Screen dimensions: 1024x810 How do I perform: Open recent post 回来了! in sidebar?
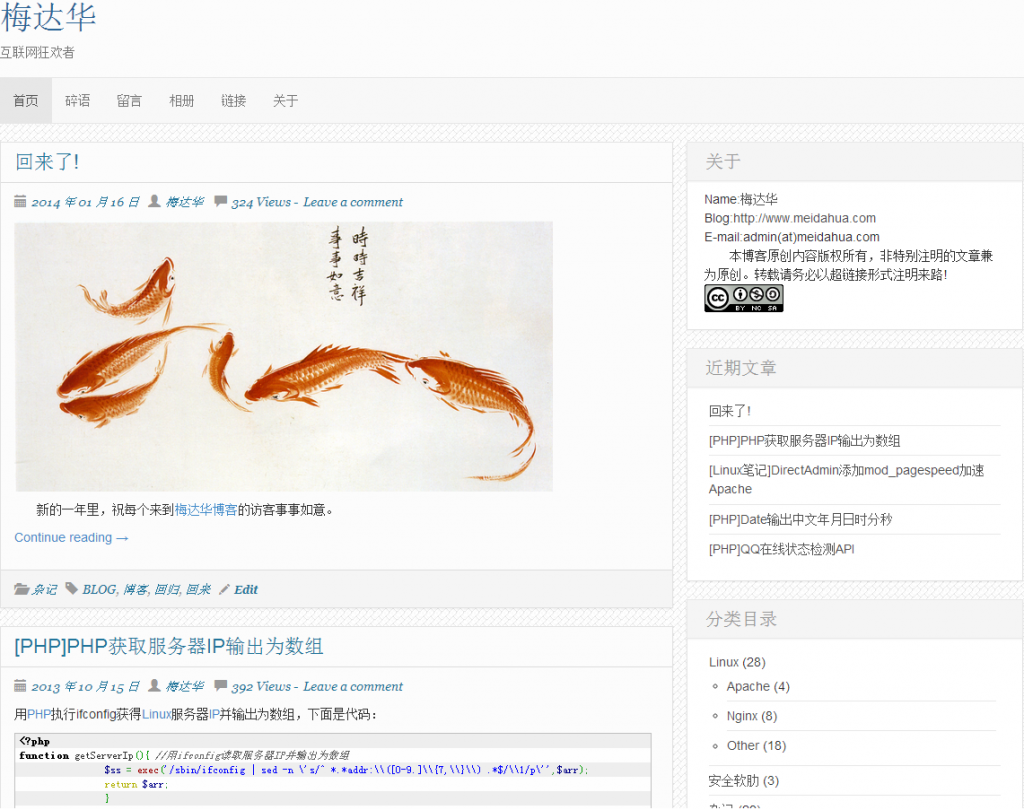[x=729, y=411]
